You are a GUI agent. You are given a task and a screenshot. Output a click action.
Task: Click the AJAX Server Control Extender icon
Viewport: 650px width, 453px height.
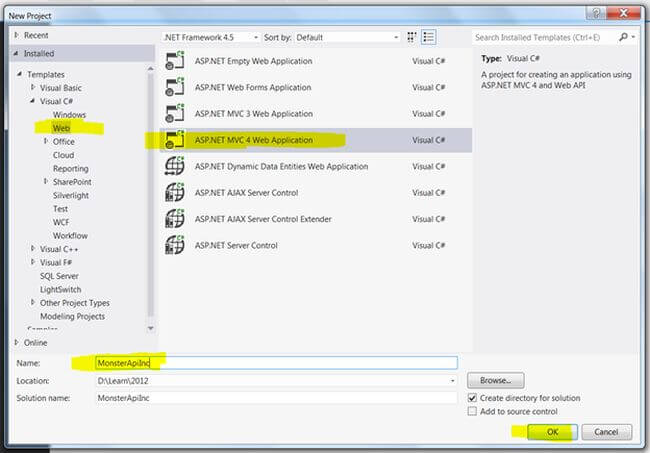[175, 219]
